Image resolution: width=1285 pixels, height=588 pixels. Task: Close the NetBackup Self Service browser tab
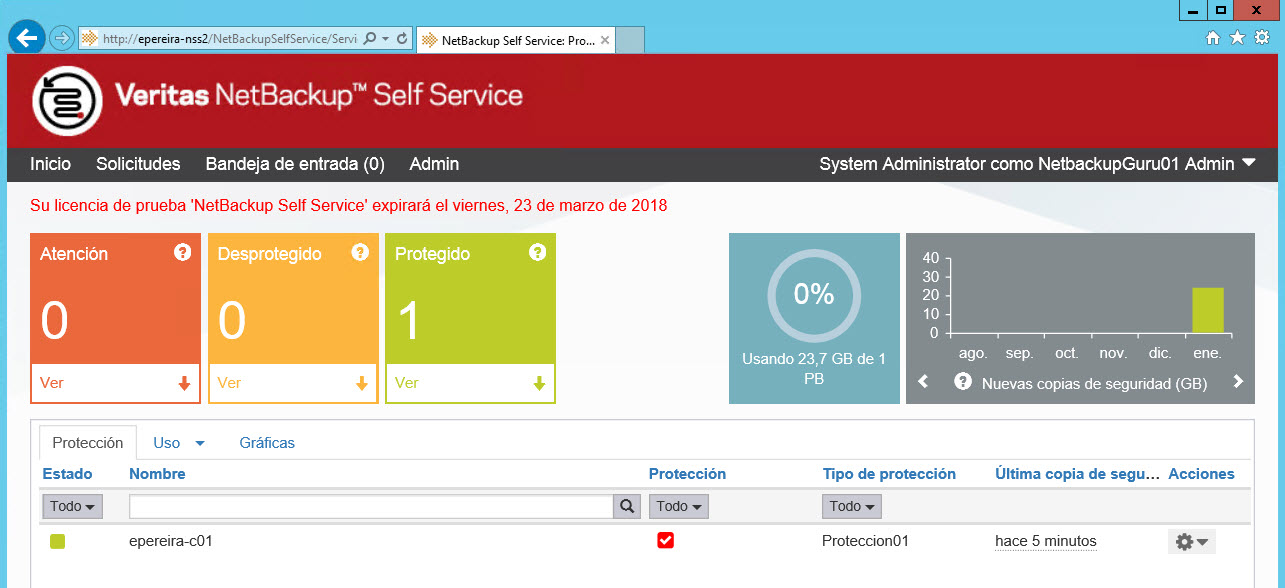(x=605, y=41)
